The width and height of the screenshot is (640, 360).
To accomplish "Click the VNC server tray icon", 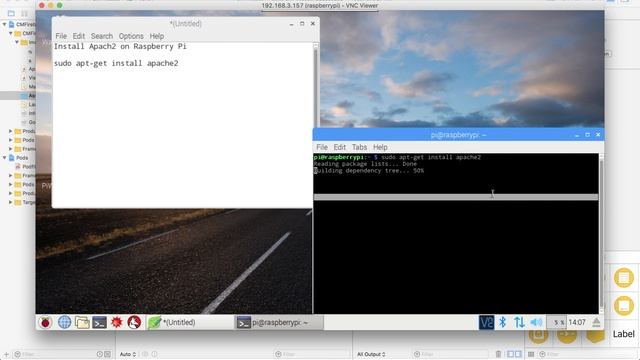I will [x=486, y=322].
